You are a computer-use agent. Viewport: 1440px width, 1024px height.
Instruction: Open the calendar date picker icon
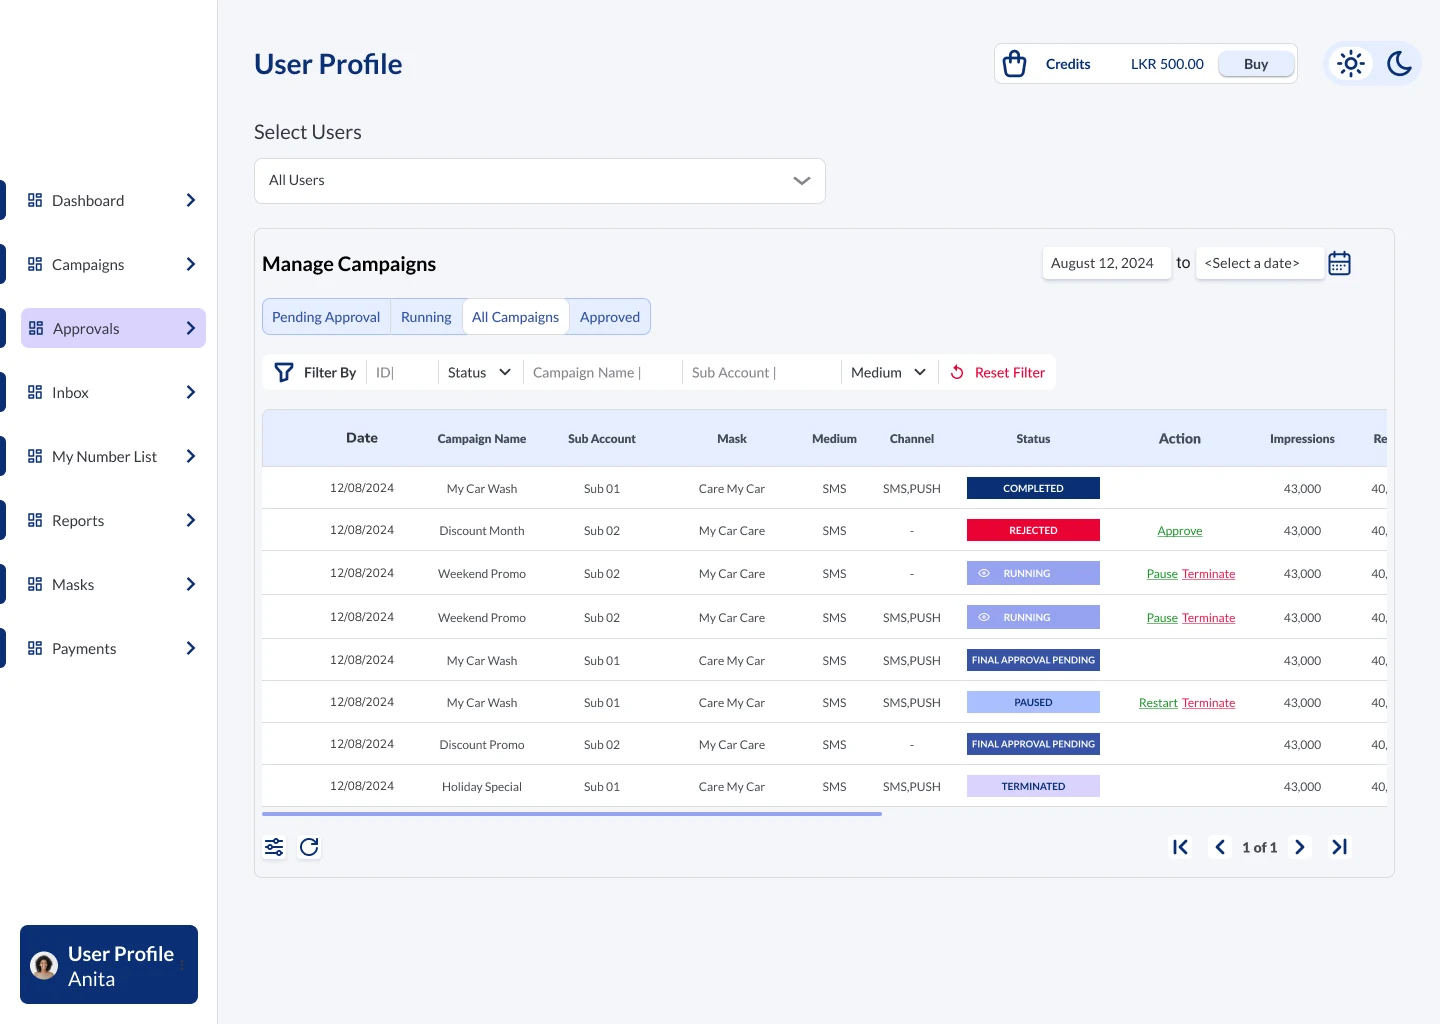(1339, 263)
